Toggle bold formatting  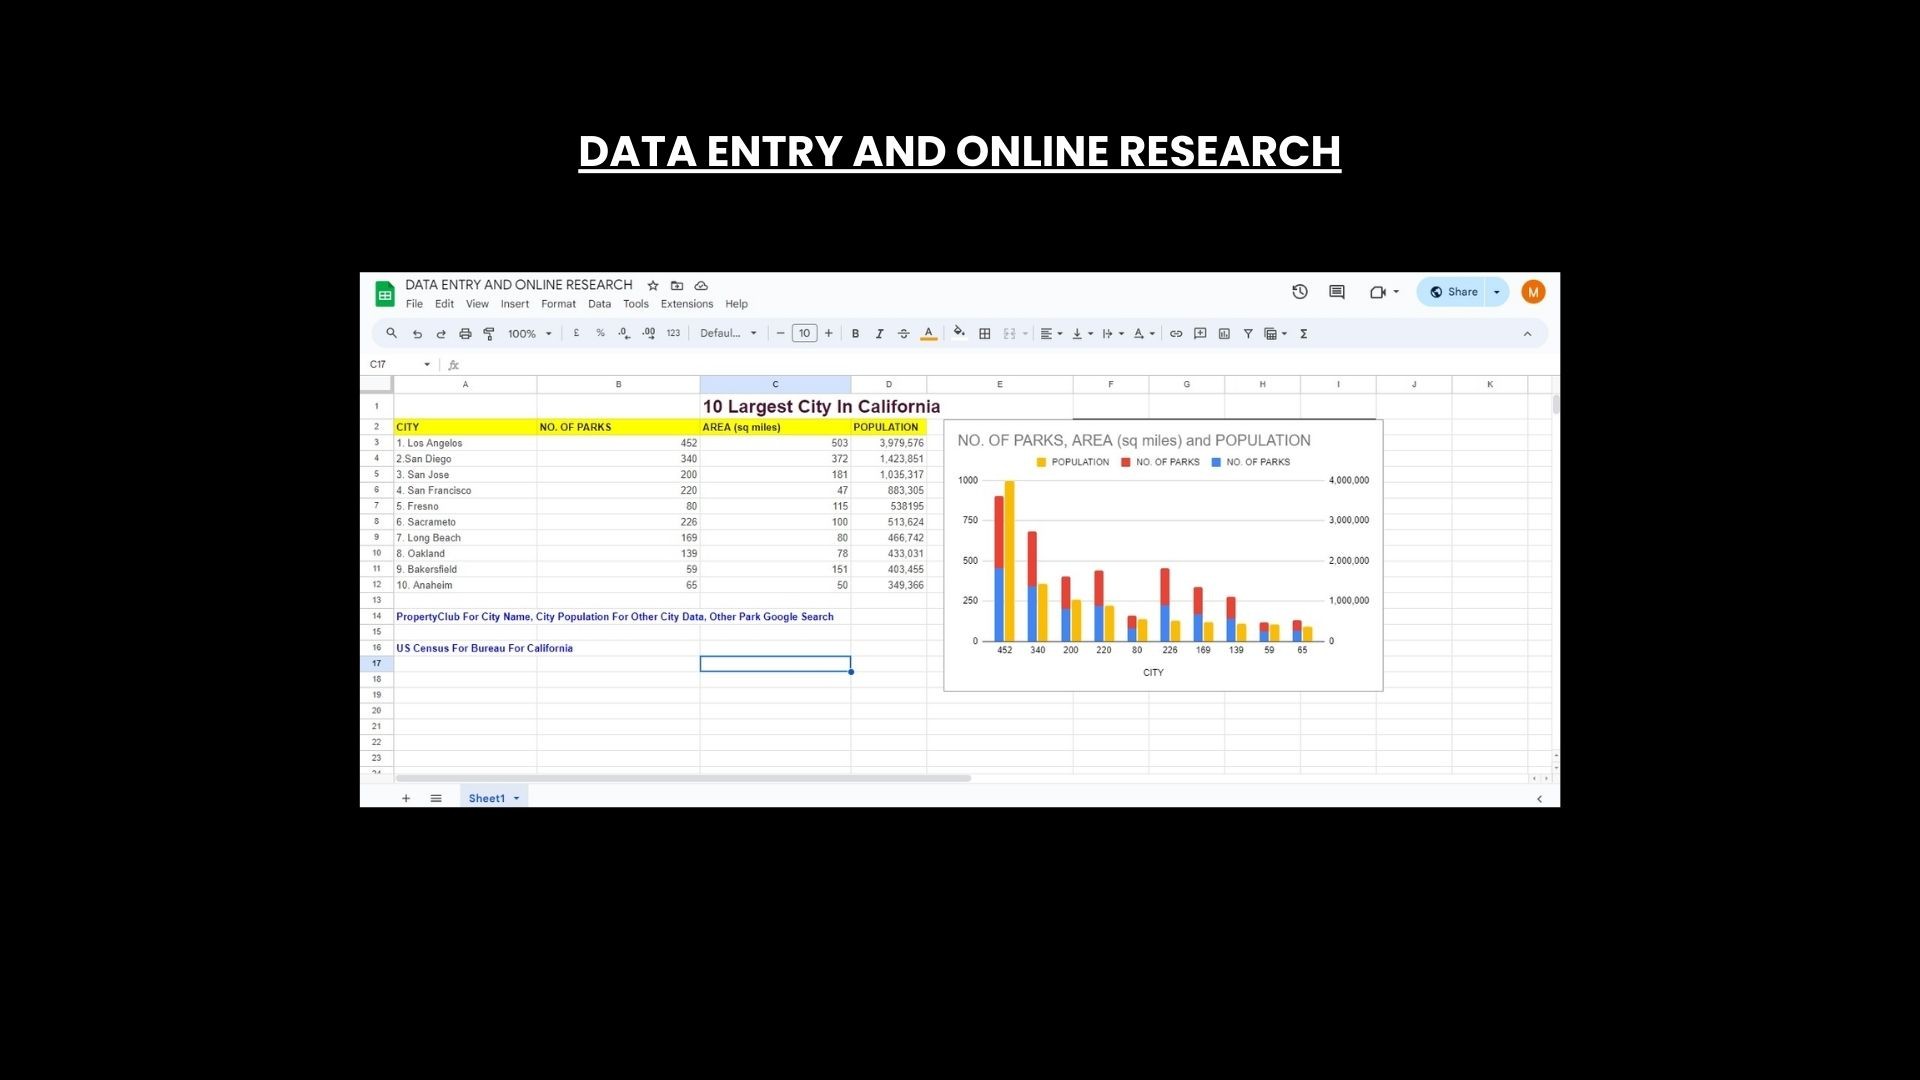click(x=855, y=334)
